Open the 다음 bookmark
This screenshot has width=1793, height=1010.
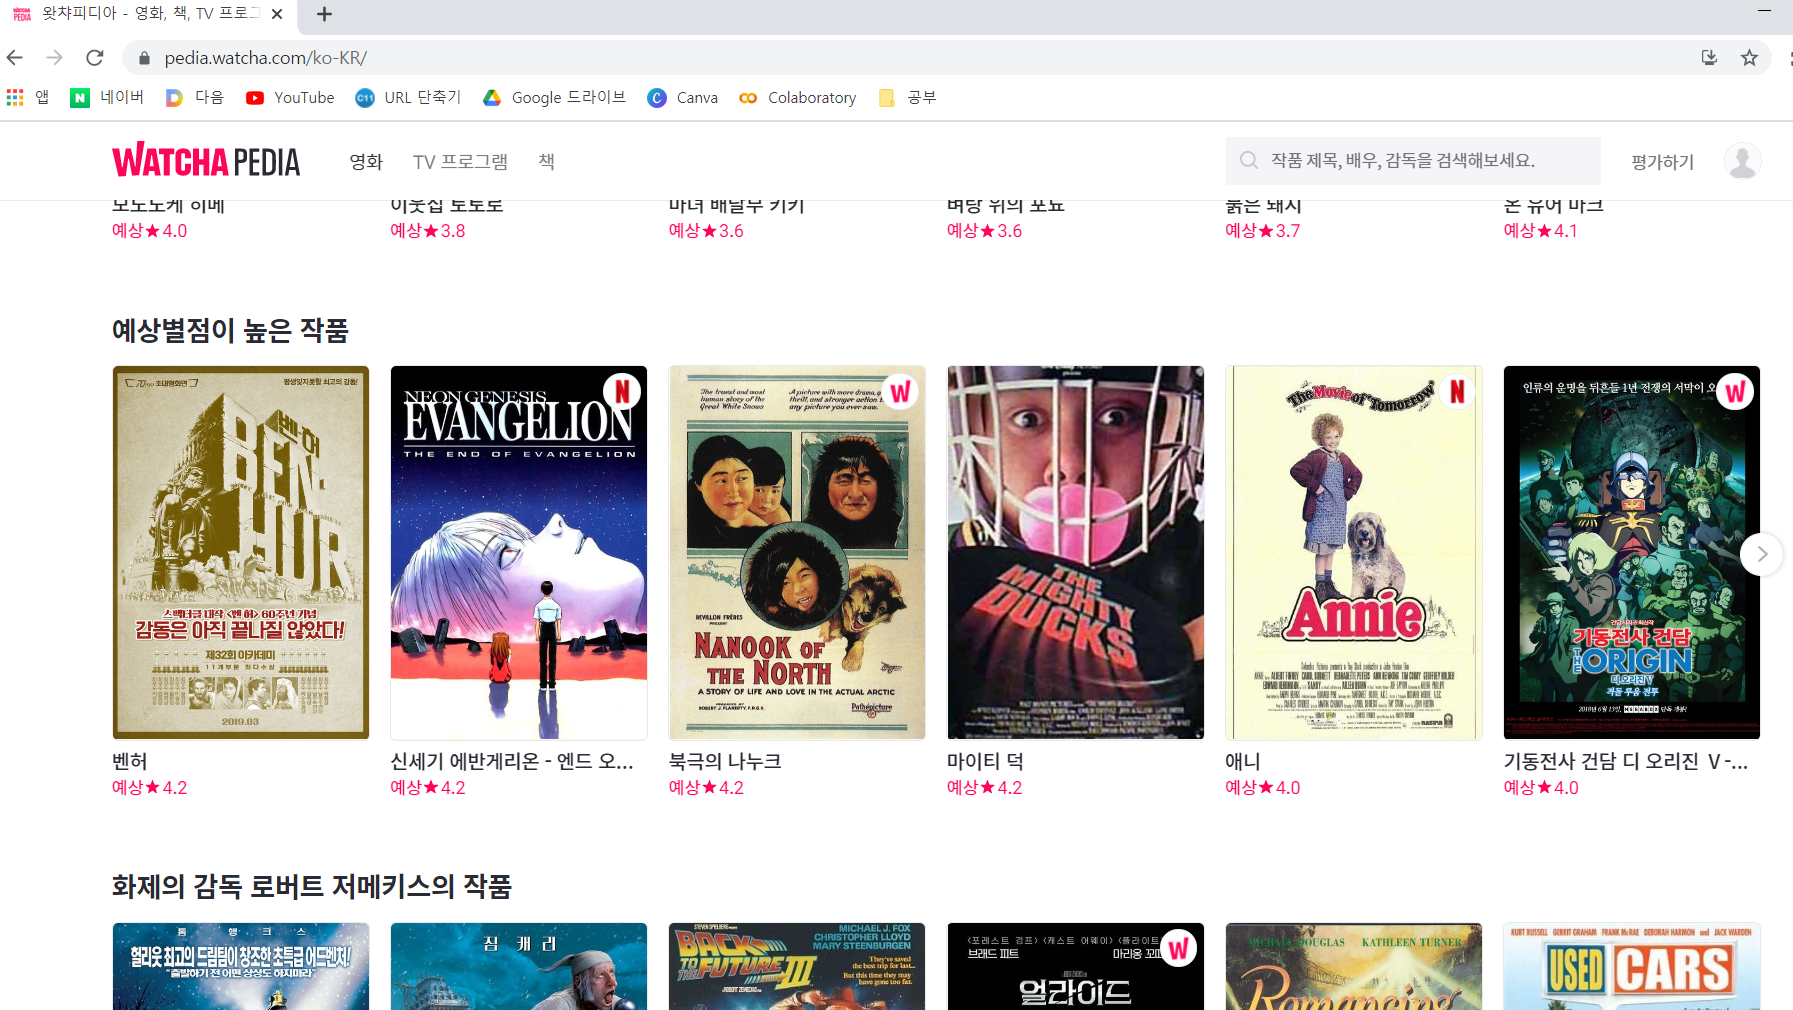pyautogui.click(x=195, y=97)
